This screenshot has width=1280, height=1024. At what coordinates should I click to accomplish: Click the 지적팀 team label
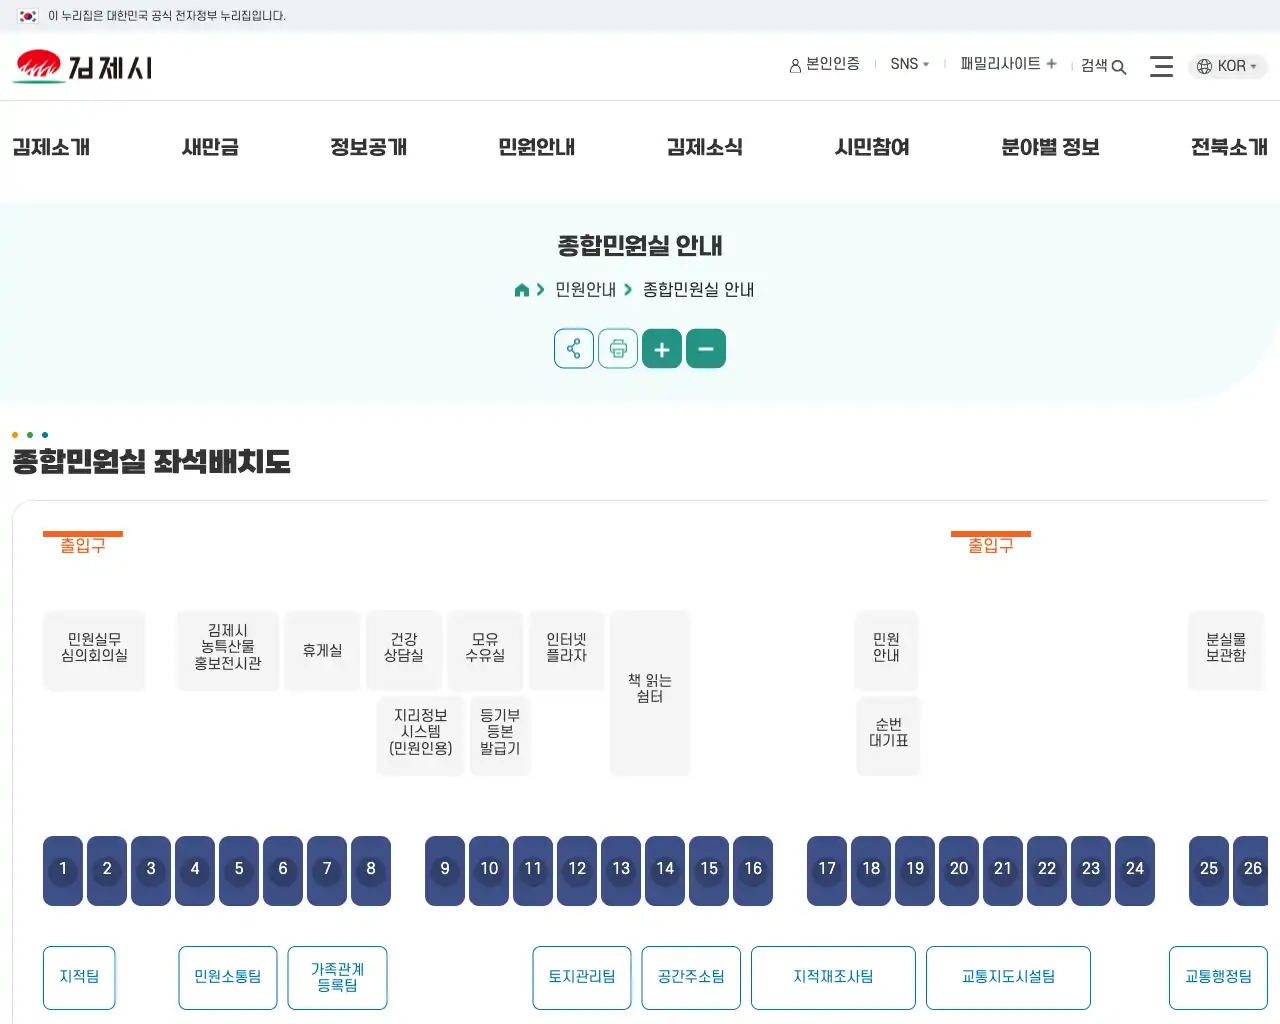coord(79,977)
